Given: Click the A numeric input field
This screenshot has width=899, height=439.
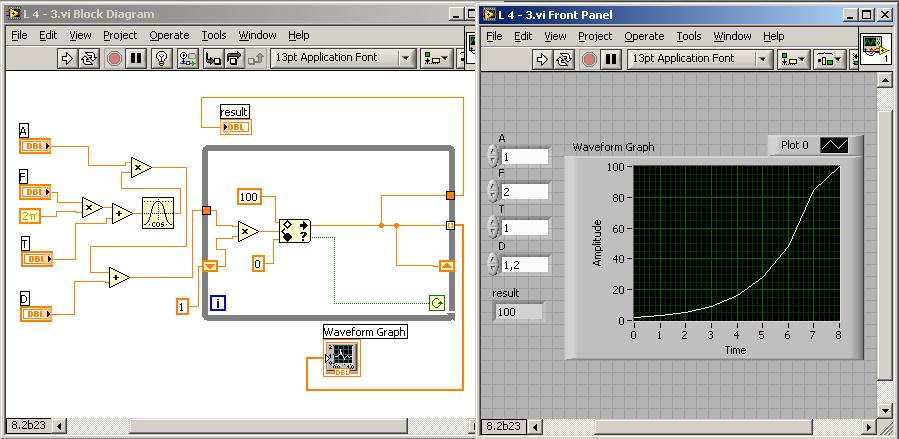Looking at the screenshot, I should (525, 156).
